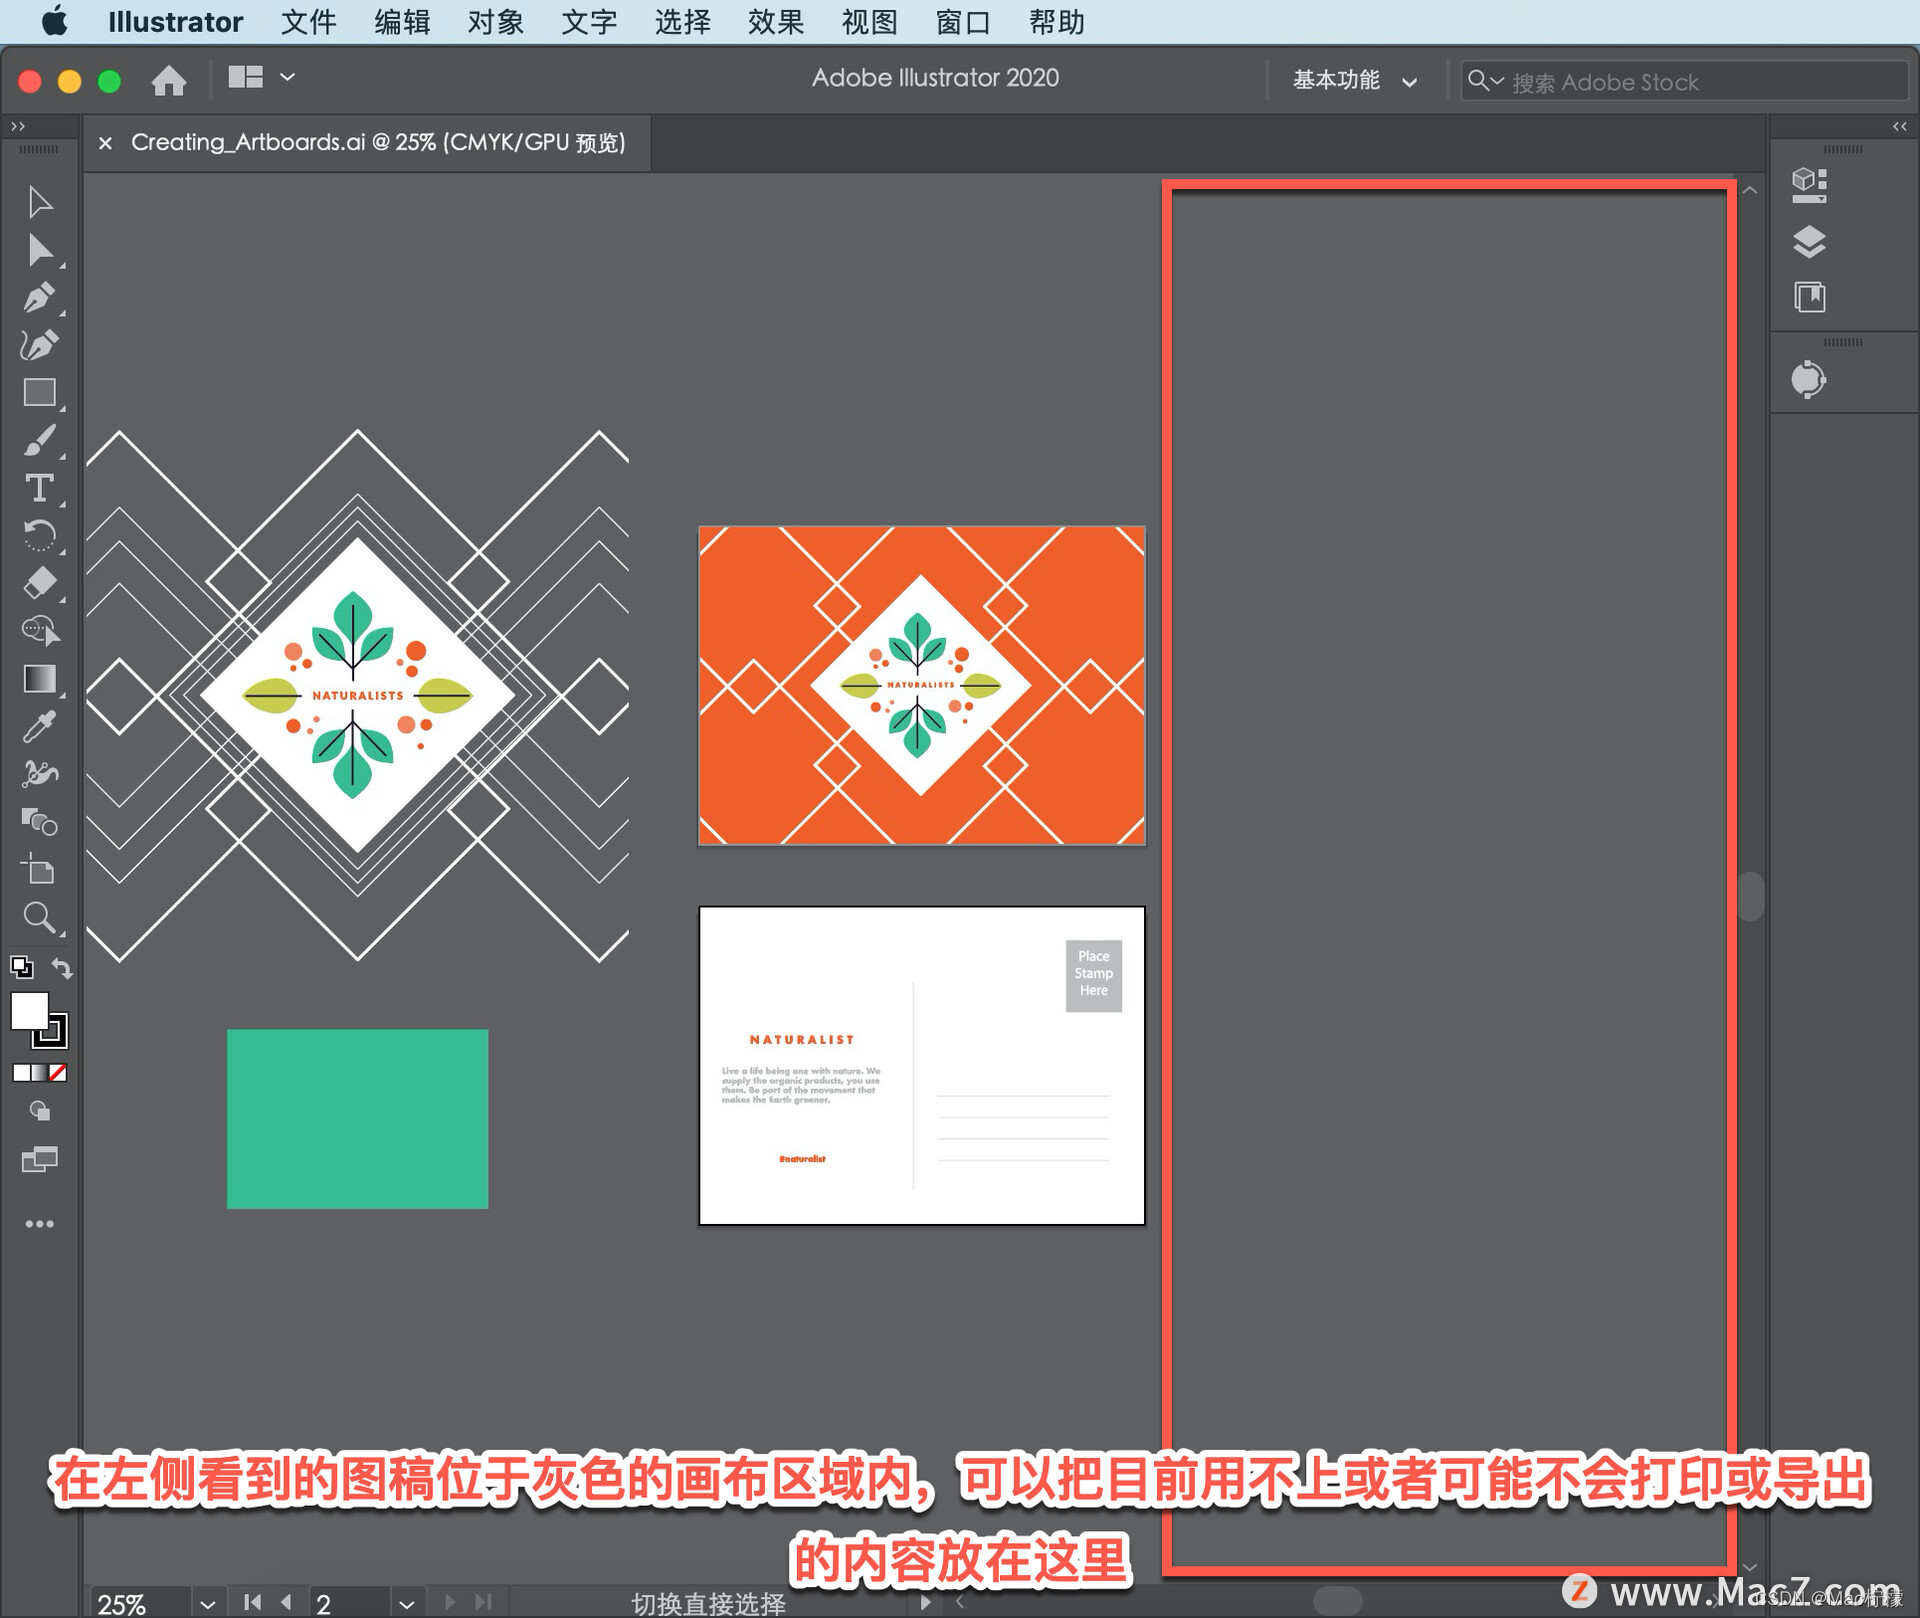Click the Home button
The height and width of the screenshot is (1618, 1920).
(169, 80)
